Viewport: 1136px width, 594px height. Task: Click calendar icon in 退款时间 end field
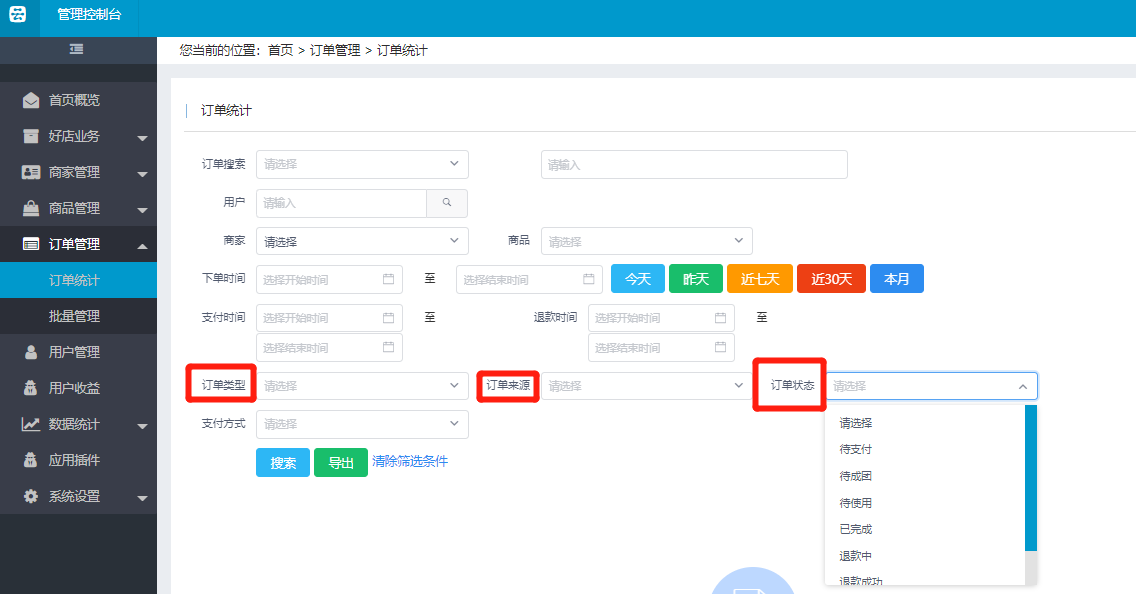pos(721,348)
